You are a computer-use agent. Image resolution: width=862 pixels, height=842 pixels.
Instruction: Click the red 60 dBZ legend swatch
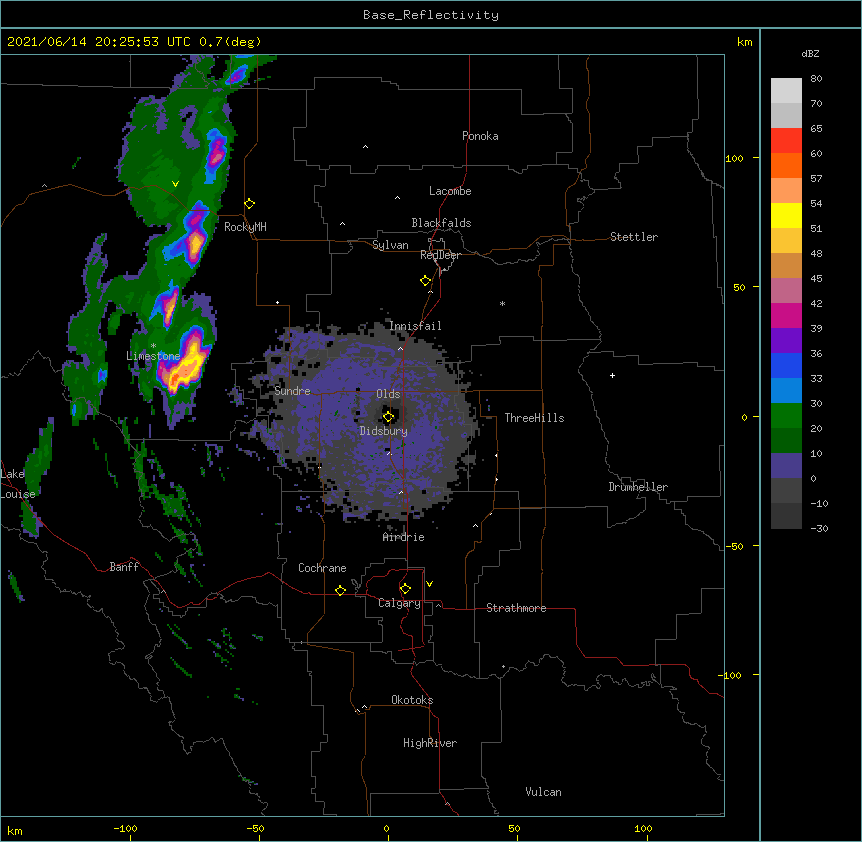(786, 141)
